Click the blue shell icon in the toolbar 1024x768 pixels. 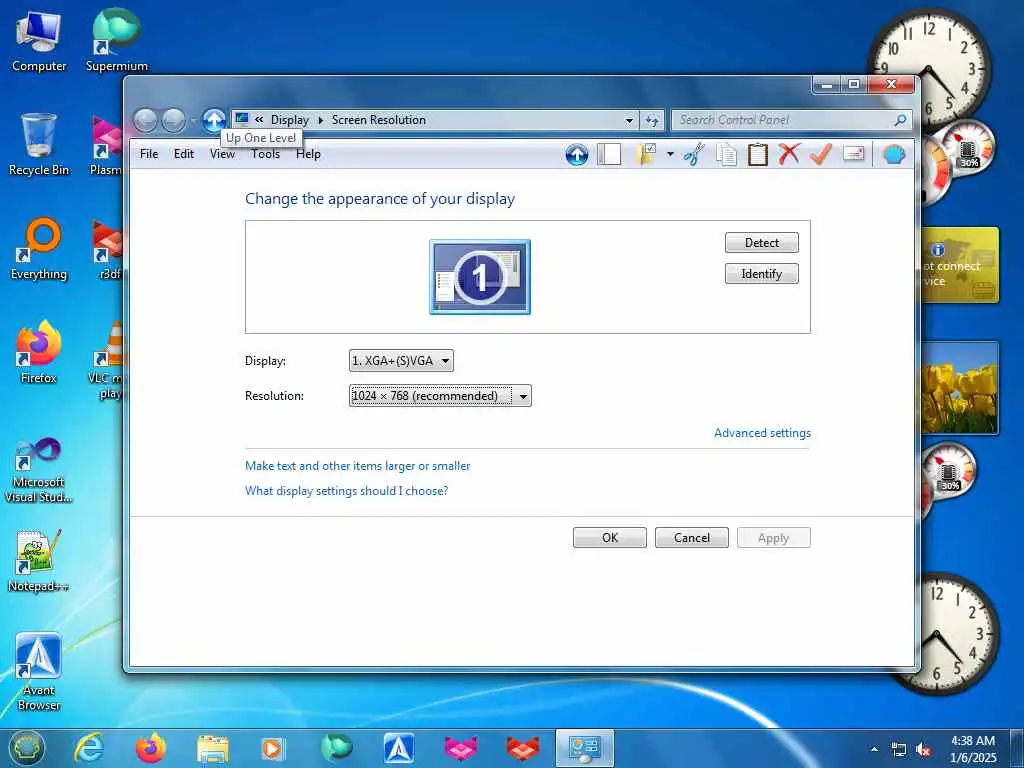click(x=893, y=155)
